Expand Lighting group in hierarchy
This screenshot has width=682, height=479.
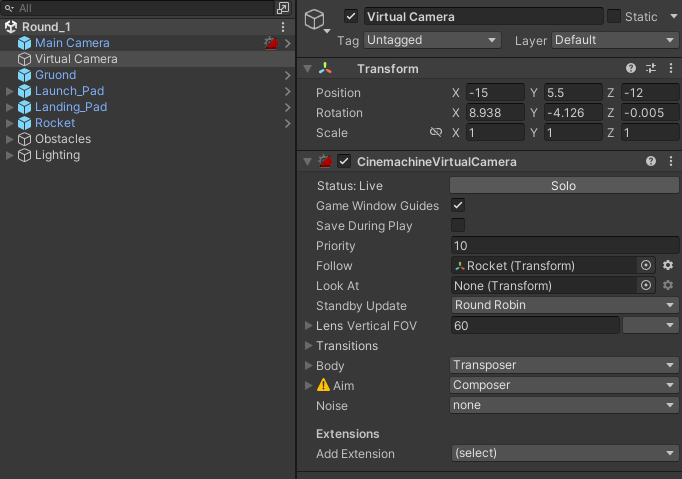coord(9,155)
